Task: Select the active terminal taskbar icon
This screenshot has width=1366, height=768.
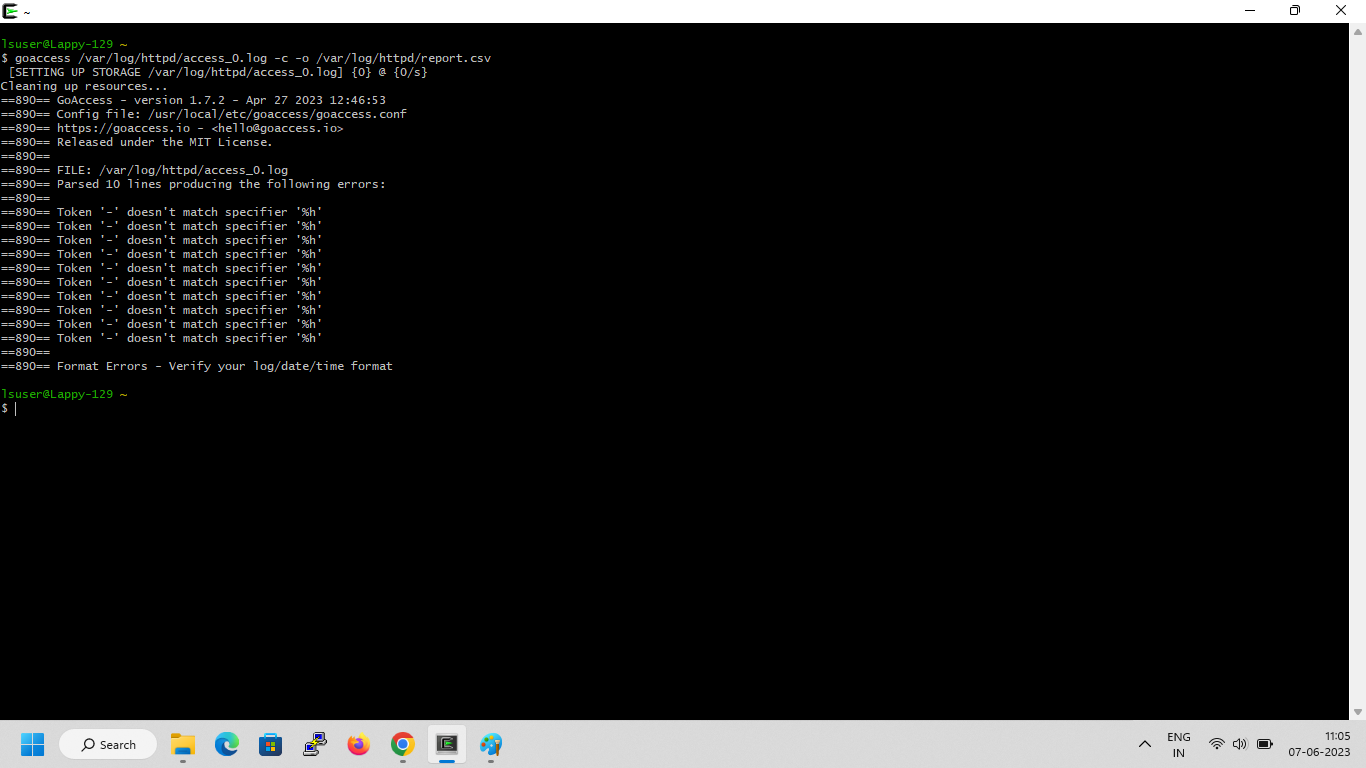Action: point(446,744)
